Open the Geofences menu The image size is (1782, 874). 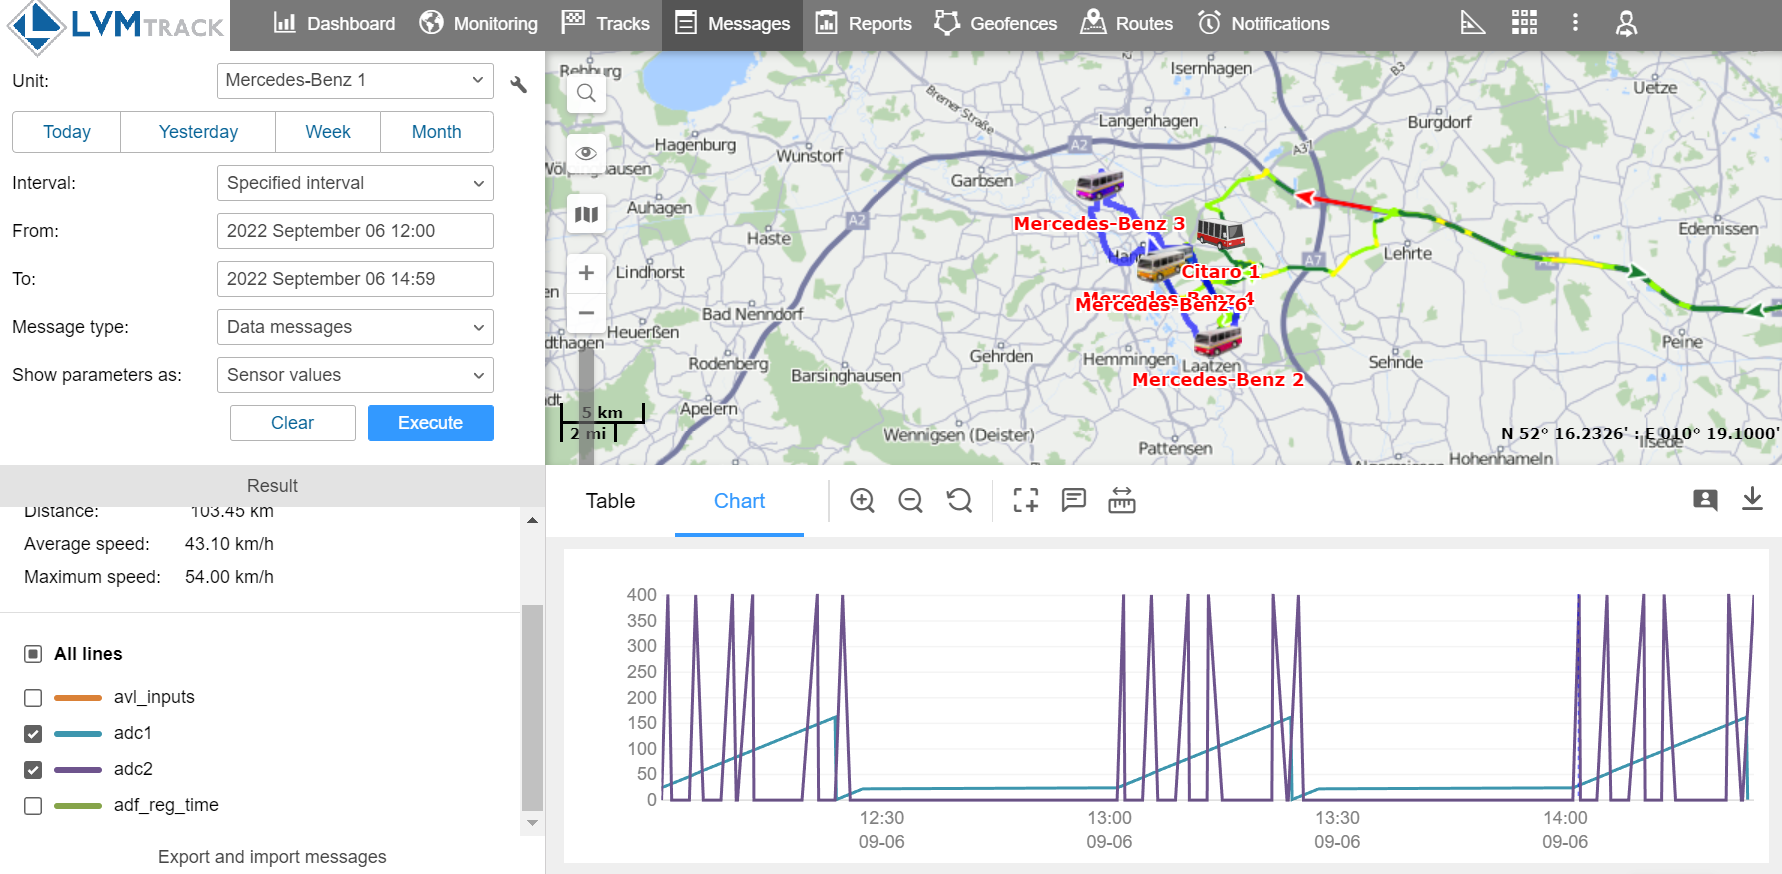pos(996,23)
